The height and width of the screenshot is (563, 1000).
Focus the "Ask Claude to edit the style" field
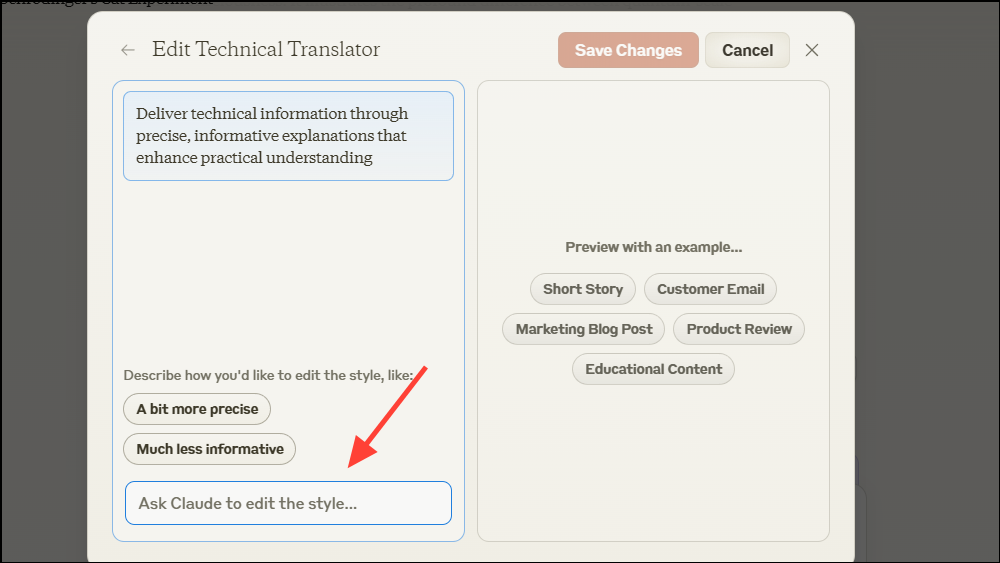(288, 503)
